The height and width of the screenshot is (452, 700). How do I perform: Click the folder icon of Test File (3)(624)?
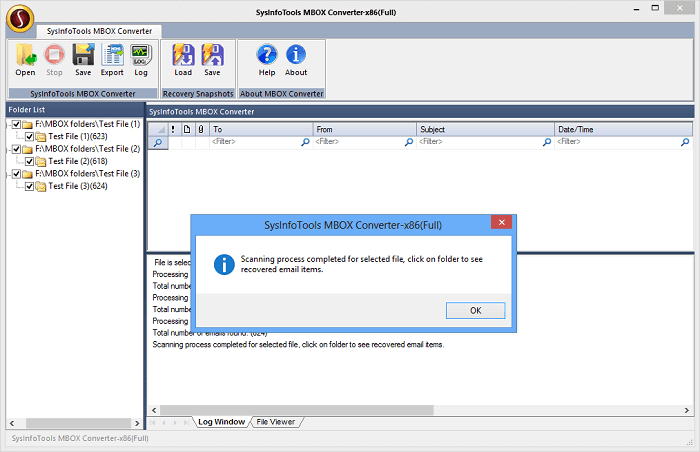pos(41,186)
